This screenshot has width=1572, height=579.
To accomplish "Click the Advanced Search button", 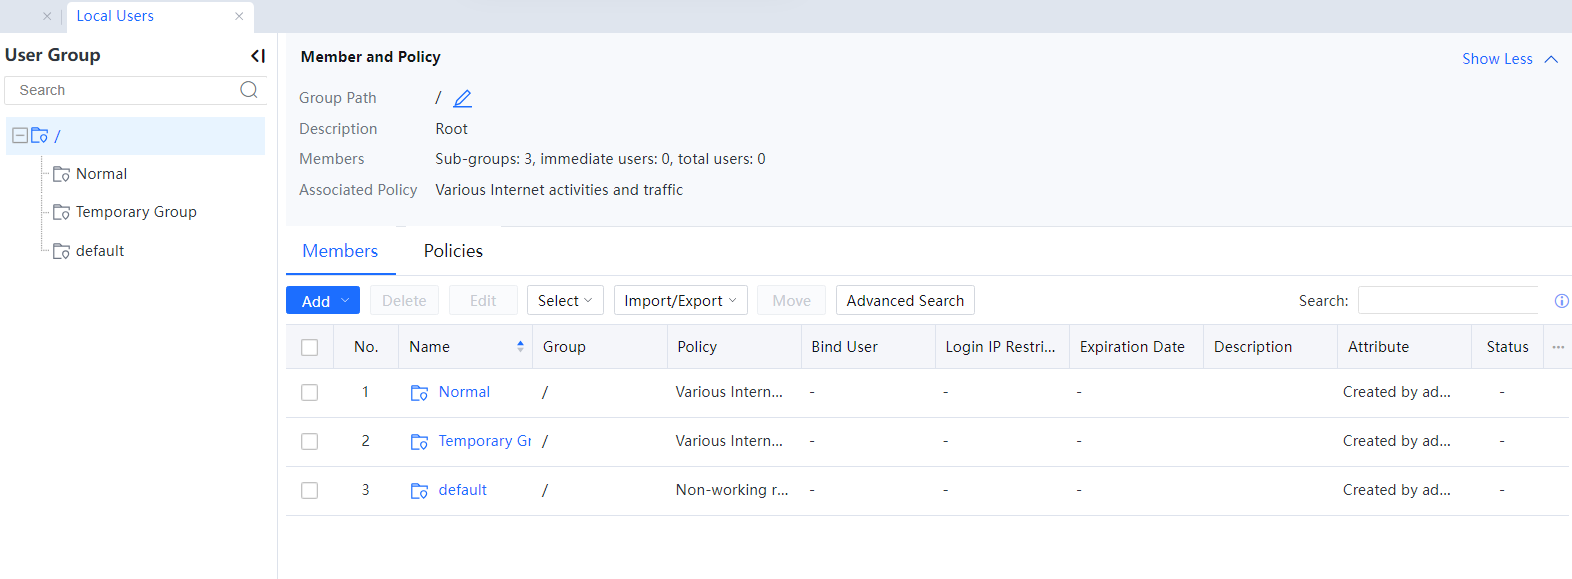I will 905,301.
